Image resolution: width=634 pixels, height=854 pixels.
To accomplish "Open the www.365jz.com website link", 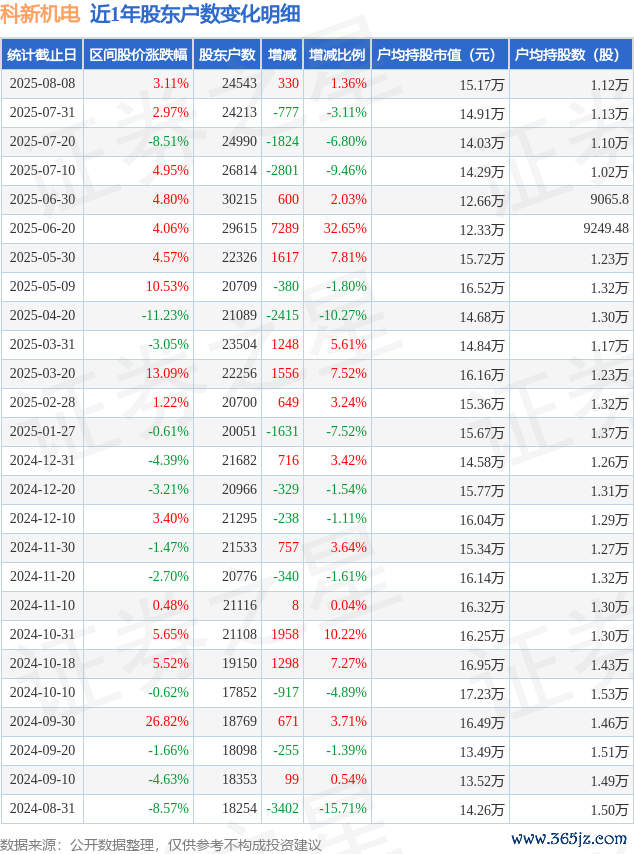I will [569, 838].
